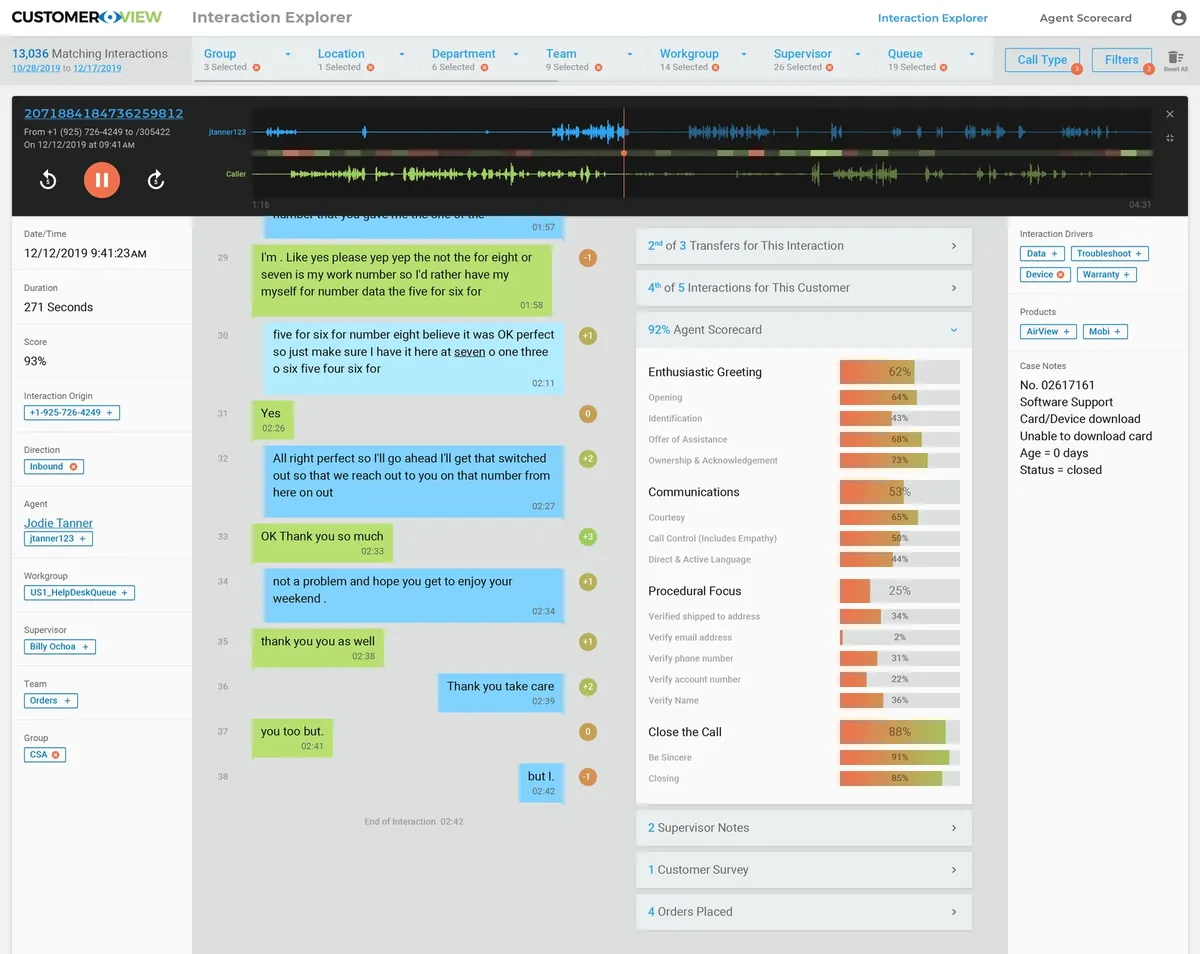Add the Orders team filter
The width and height of the screenshot is (1200, 954).
click(x=68, y=701)
